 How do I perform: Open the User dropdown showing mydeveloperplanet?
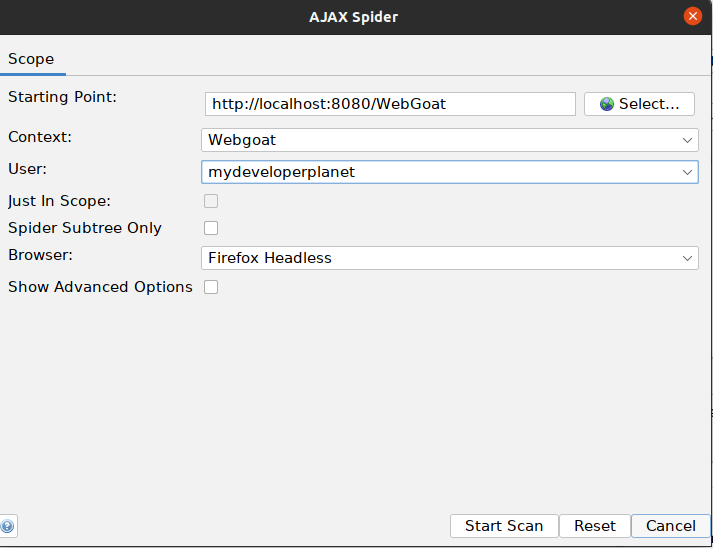449,172
